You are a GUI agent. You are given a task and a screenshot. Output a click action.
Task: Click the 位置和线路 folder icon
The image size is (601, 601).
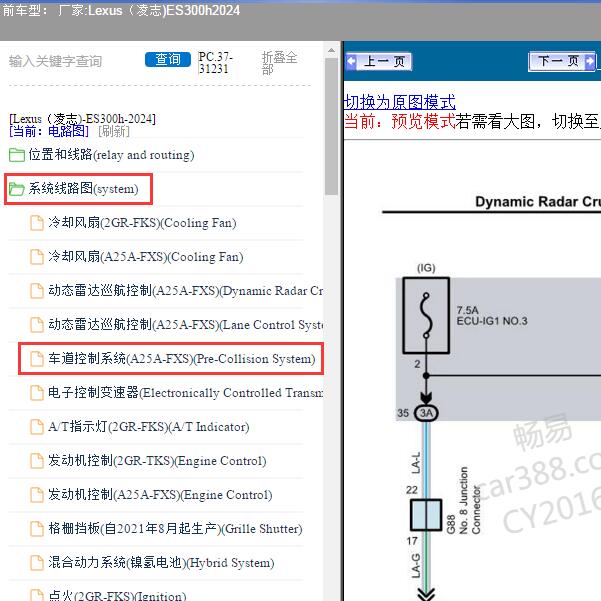[16, 155]
